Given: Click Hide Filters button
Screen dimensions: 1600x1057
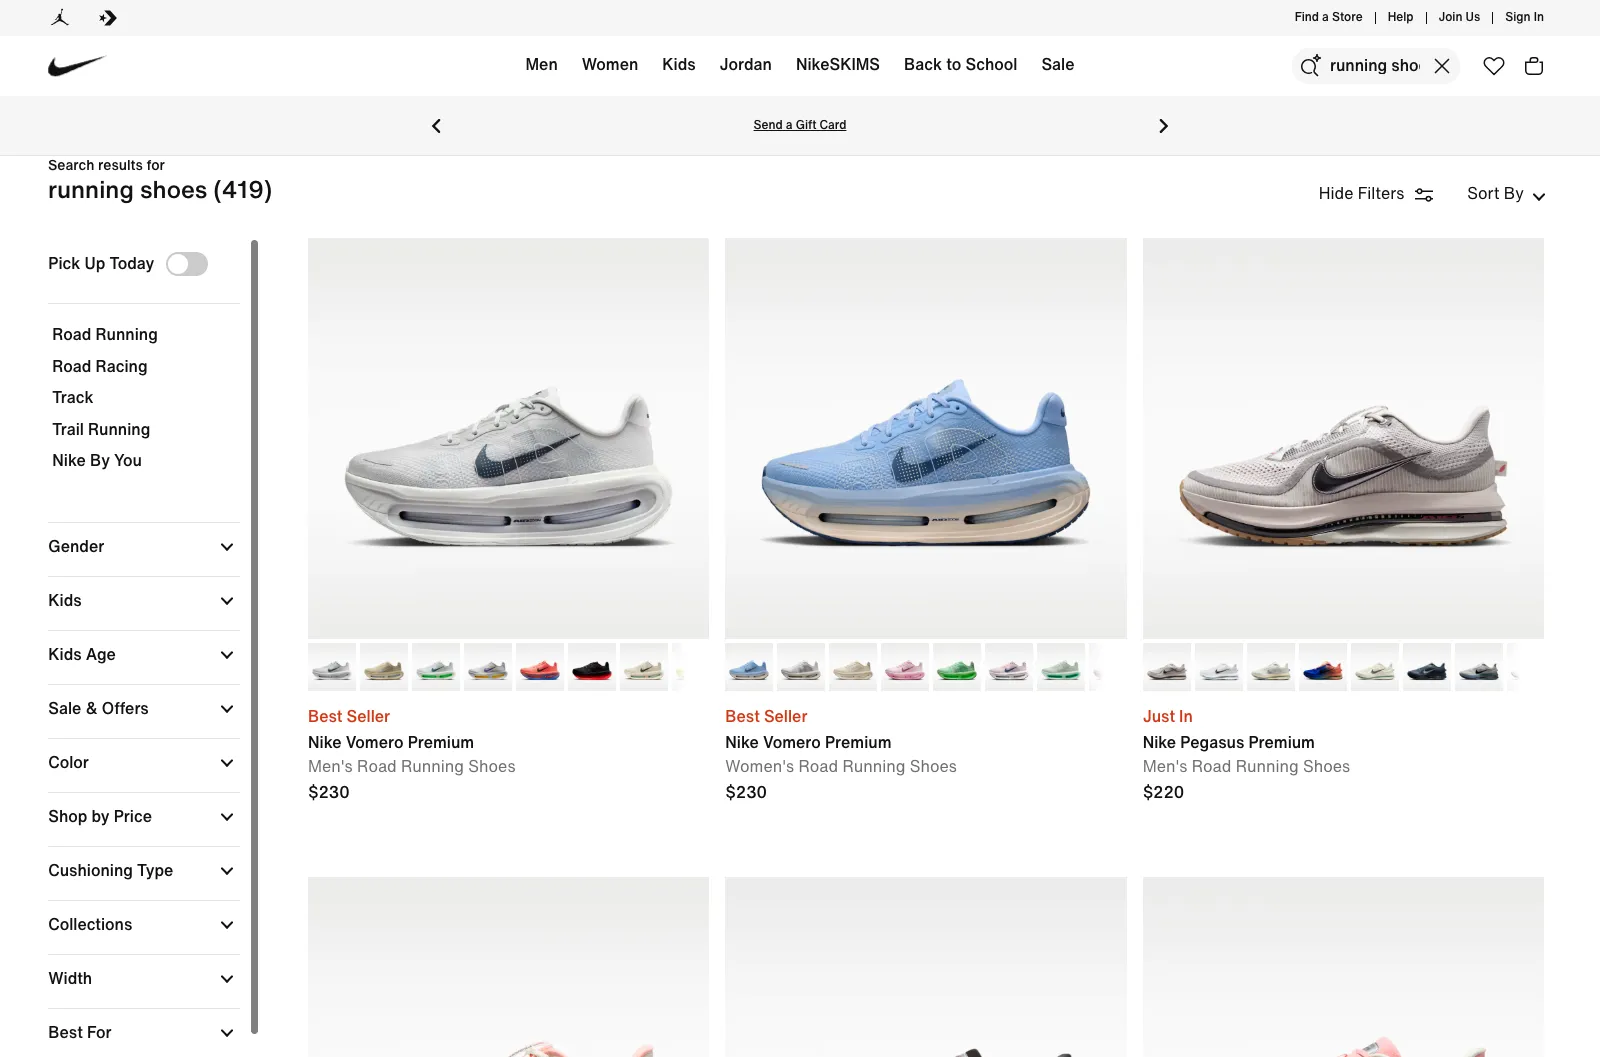Looking at the screenshot, I should pyautogui.click(x=1376, y=194).
